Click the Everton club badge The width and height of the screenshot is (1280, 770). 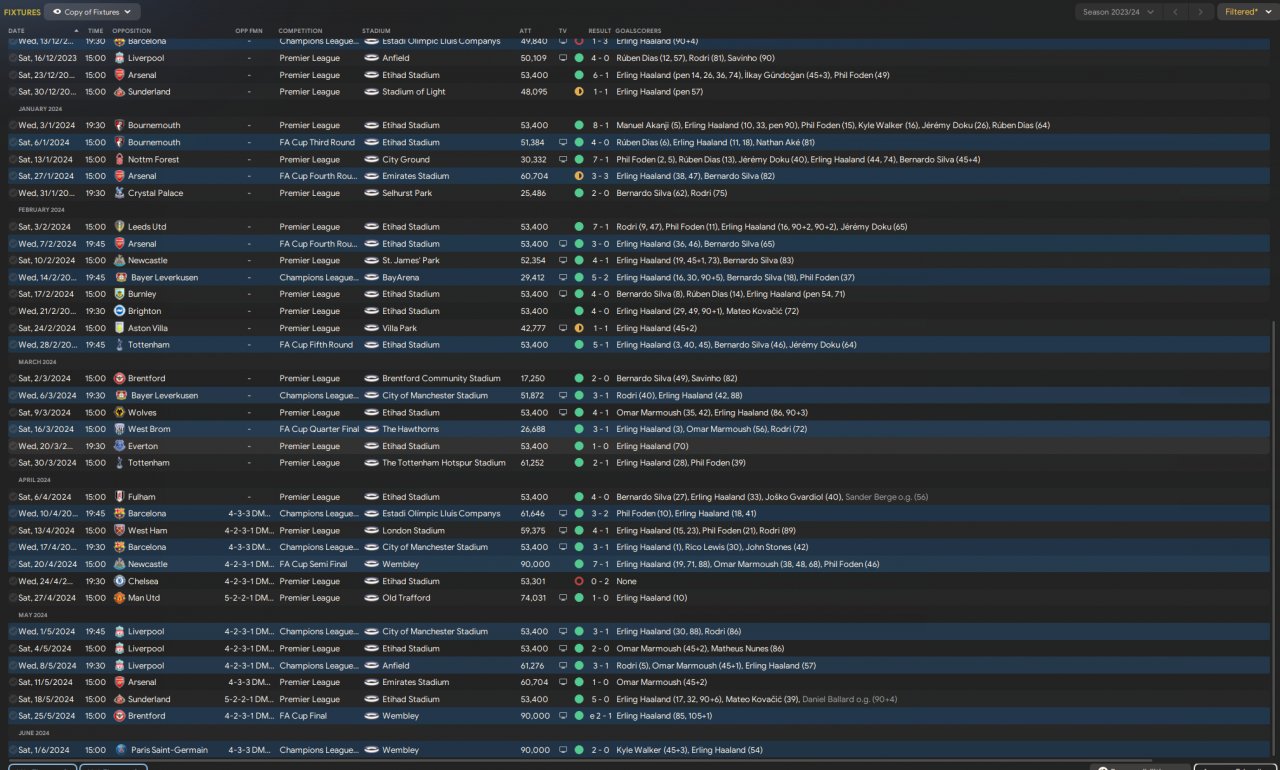coord(120,446)
